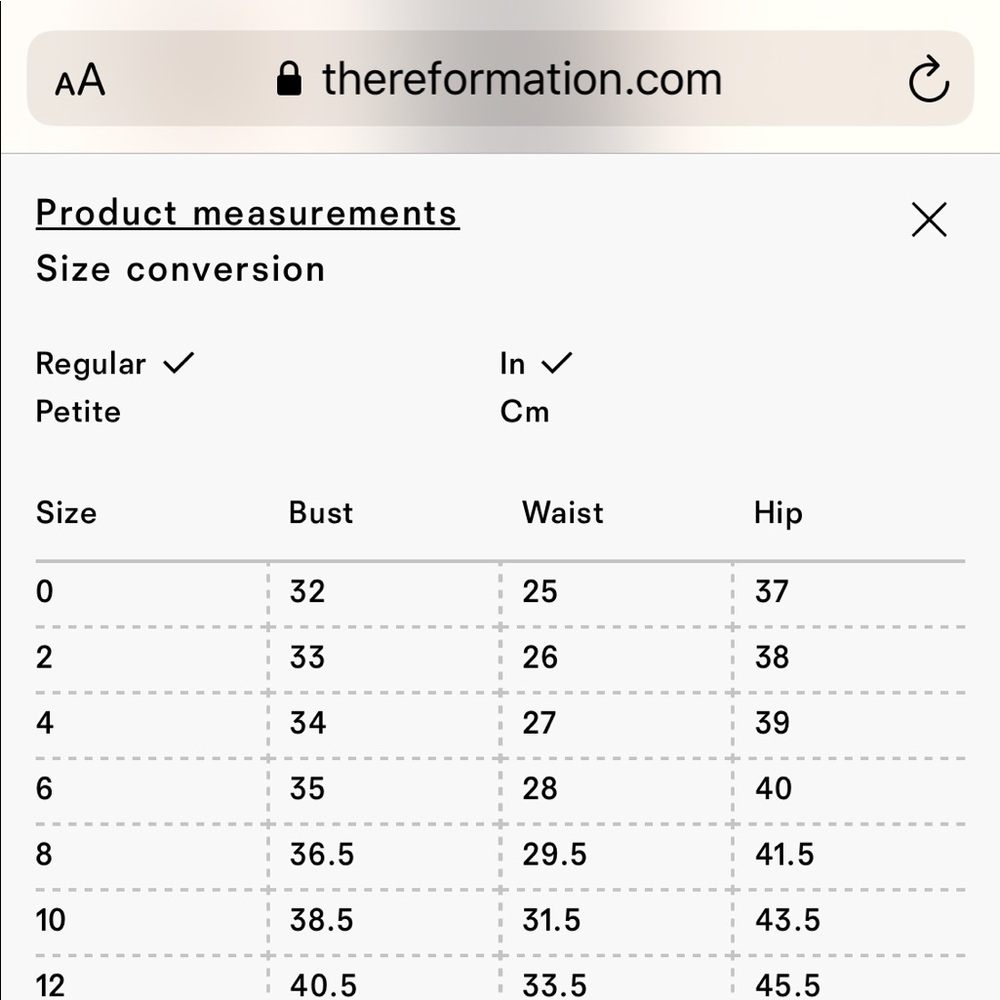Image resolution: width=1000 pixels, height=1000 pixels.
Task: Switch measurements to Cm
Action: (x=525, y=412)
